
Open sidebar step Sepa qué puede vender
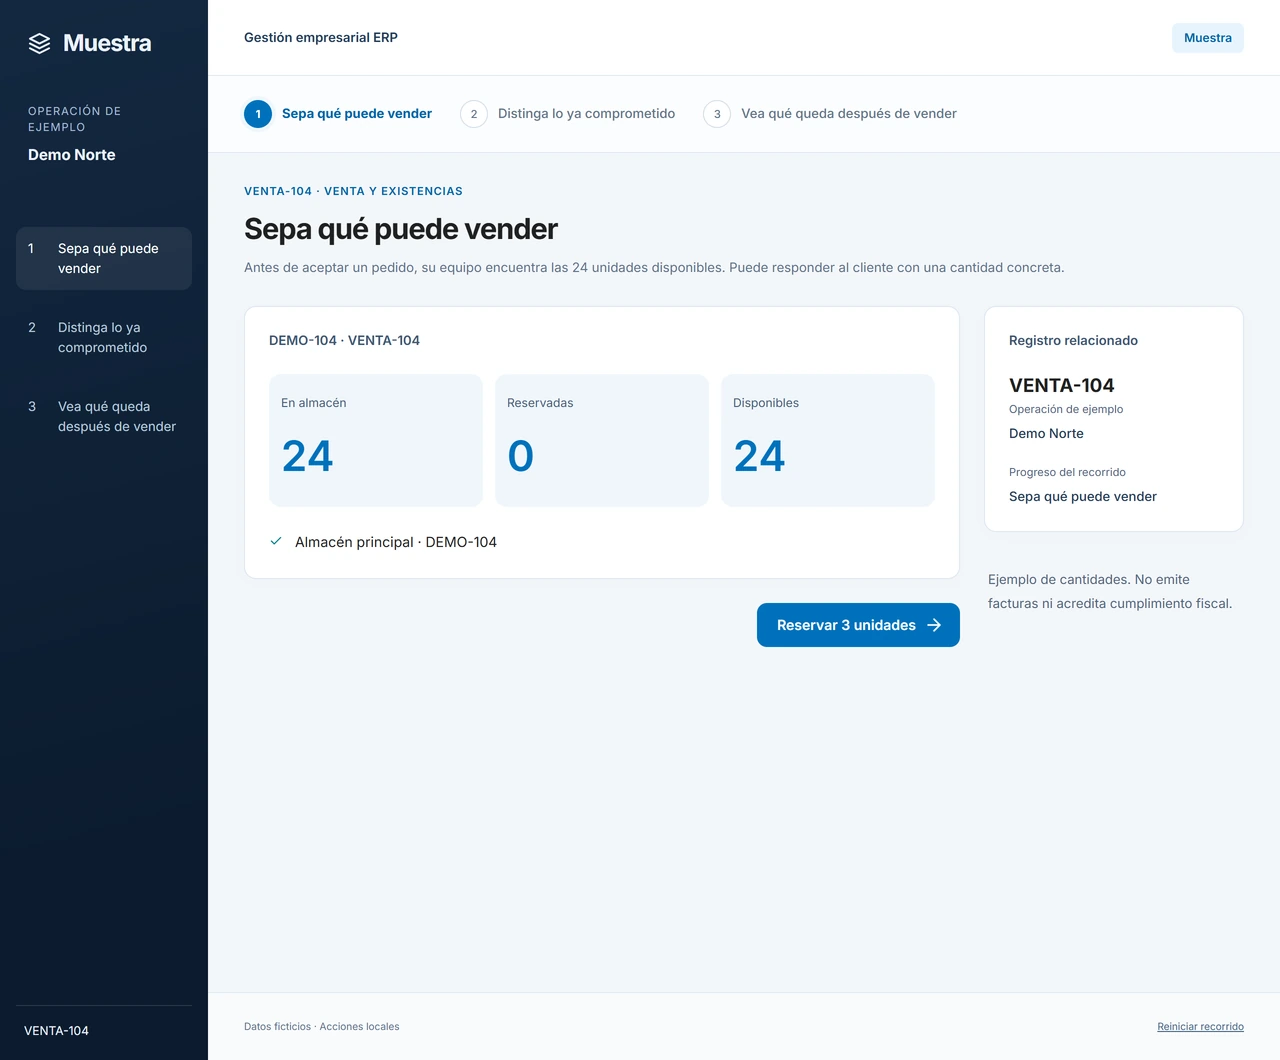pyautogui.click(x=104, y=258)
